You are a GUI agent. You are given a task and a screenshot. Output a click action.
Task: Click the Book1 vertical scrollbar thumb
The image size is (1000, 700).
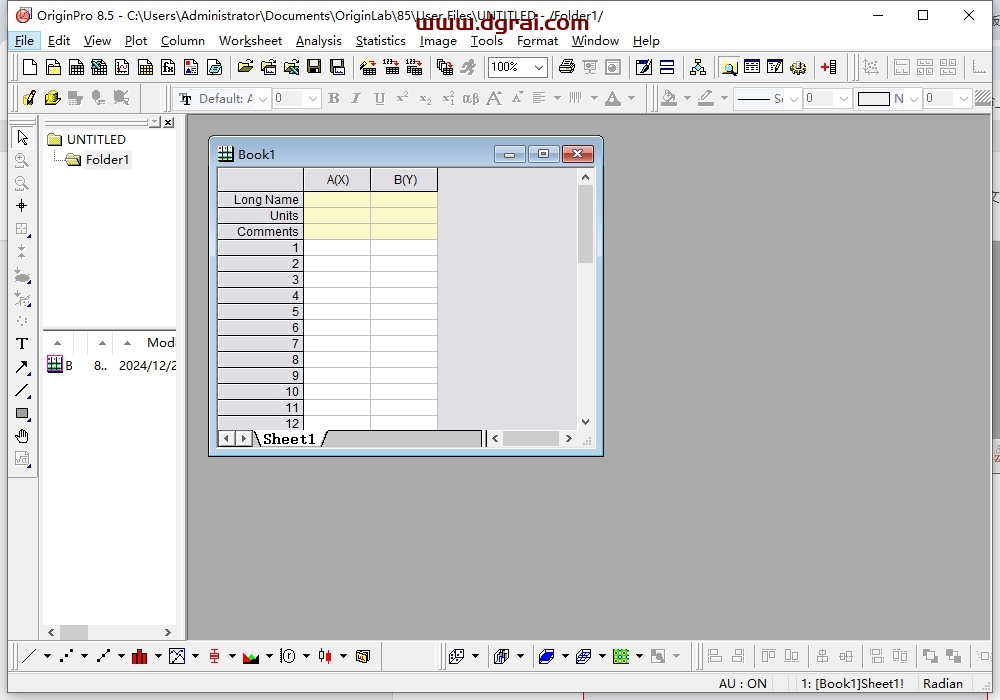[585, 224]
